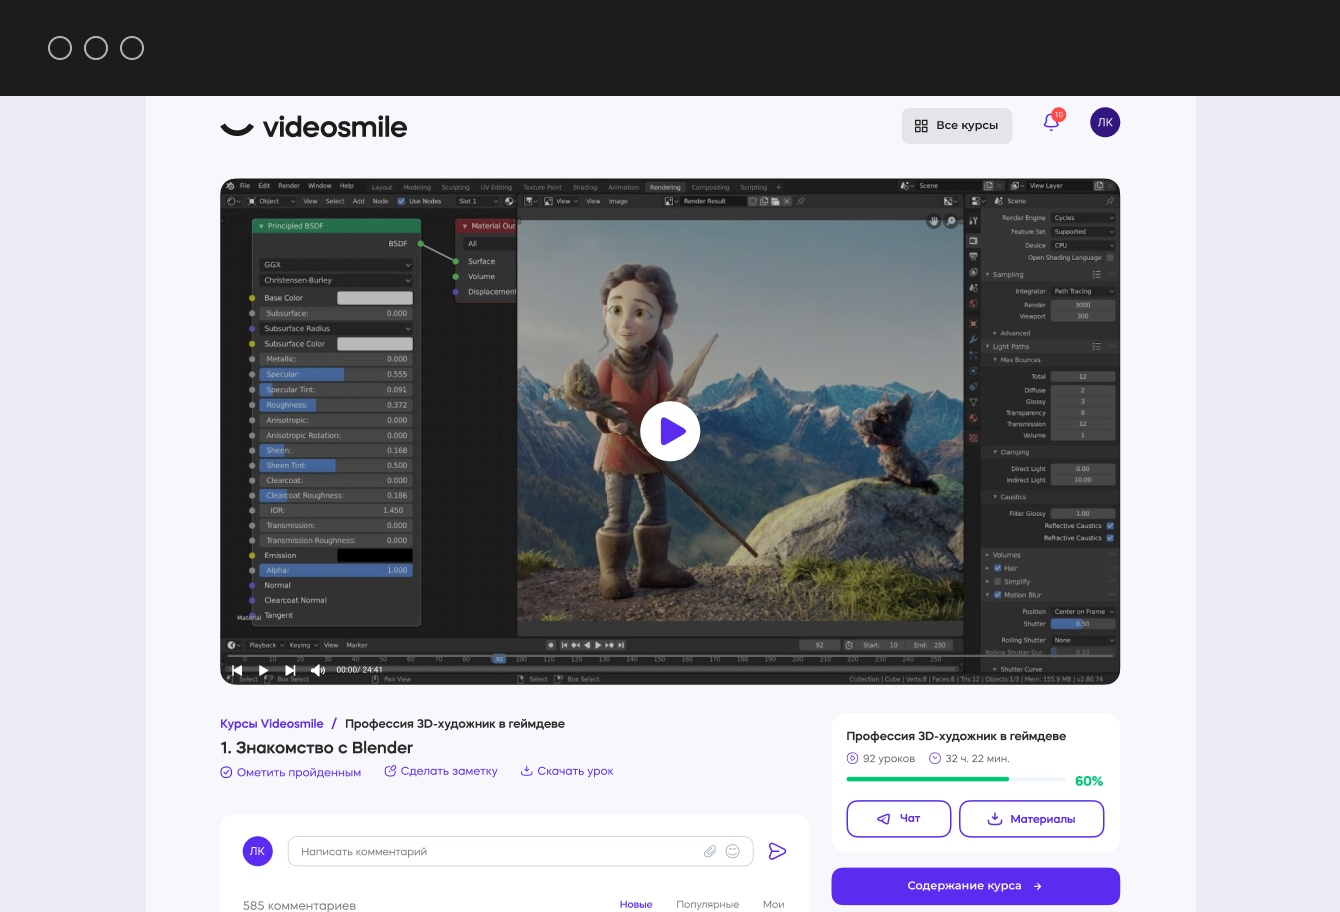Toggle the Hair checkbox
The width and height of the screenshot is (1340, 912).
pos(998,568)
